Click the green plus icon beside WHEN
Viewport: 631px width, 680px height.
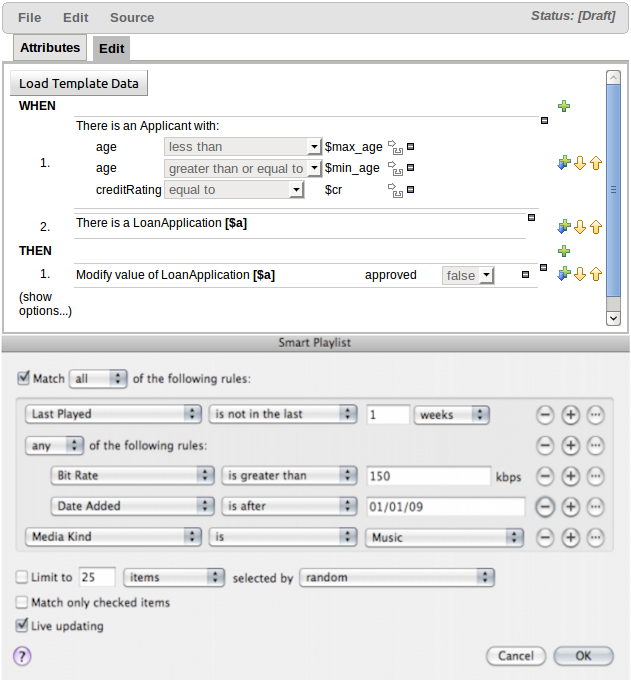[564, 106]
